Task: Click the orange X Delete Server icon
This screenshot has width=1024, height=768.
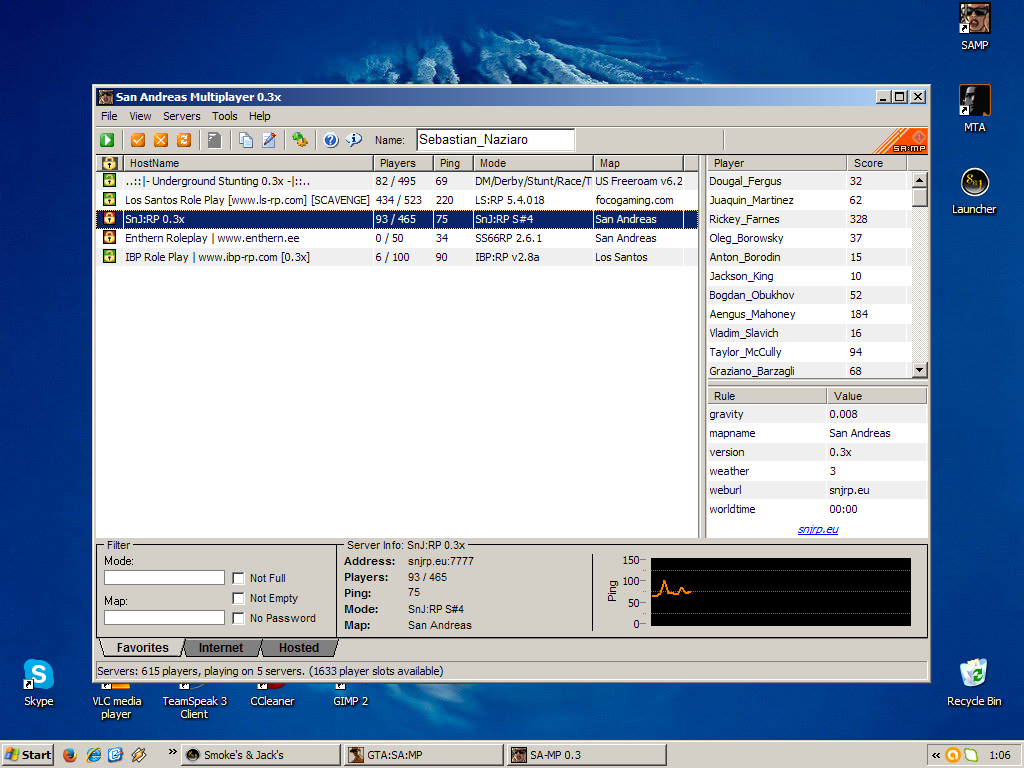Action: (161, 140)
